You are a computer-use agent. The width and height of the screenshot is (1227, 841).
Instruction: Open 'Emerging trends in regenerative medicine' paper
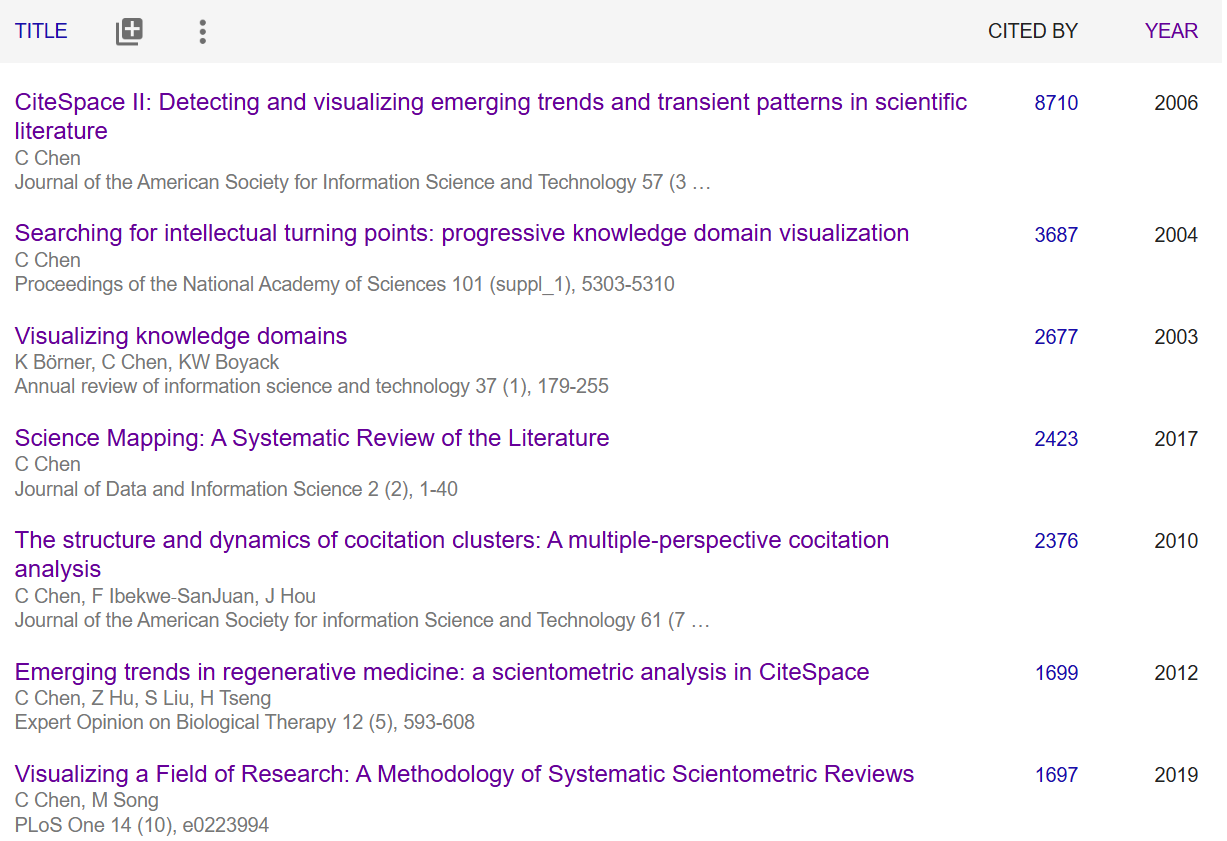(441, 672)
